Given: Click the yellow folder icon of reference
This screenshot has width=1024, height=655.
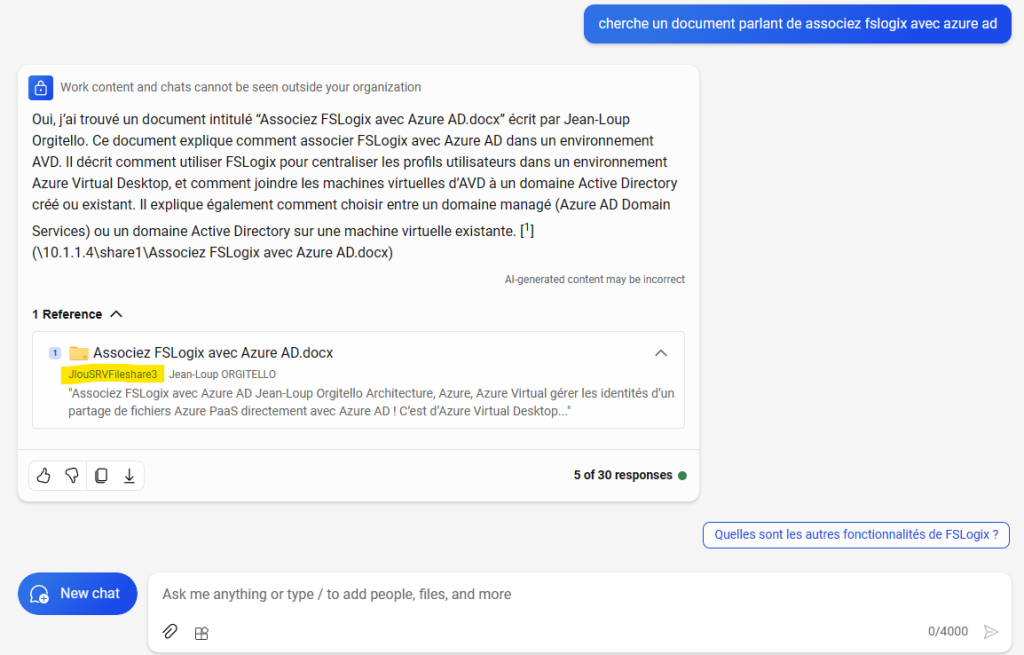Looking at the screenshot, I should coord(78,353).
